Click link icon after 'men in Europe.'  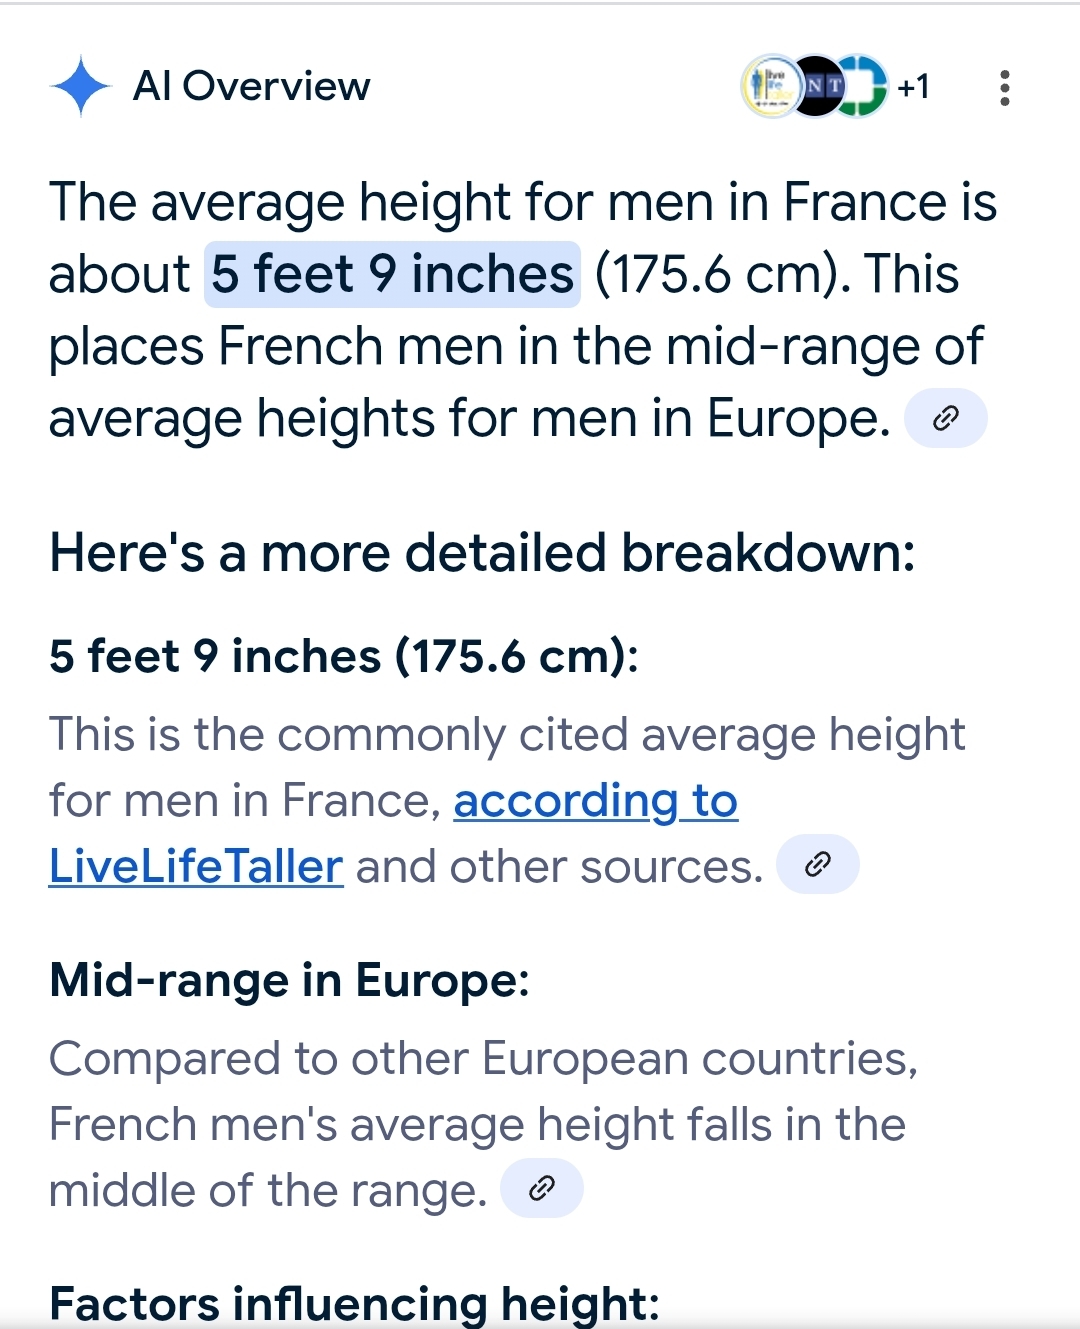[945, 418]
